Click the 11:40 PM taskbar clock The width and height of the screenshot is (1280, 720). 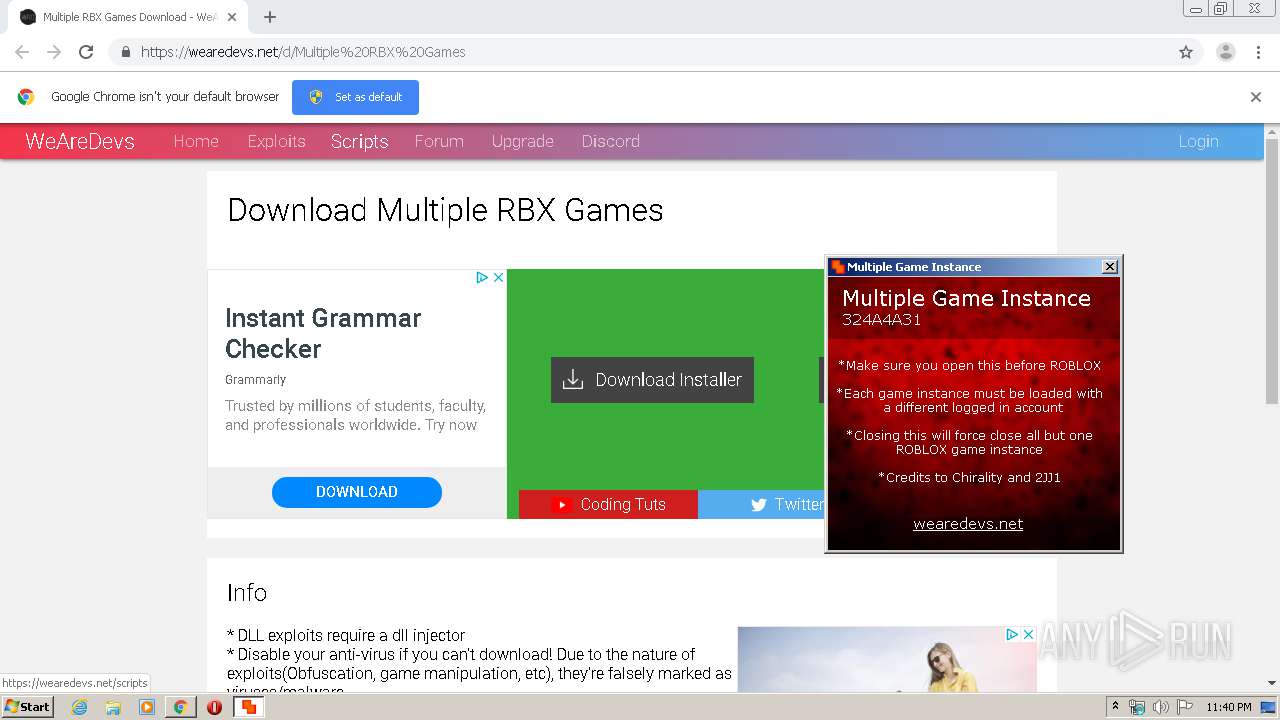pyautogui.click(x=1229, y=707)
